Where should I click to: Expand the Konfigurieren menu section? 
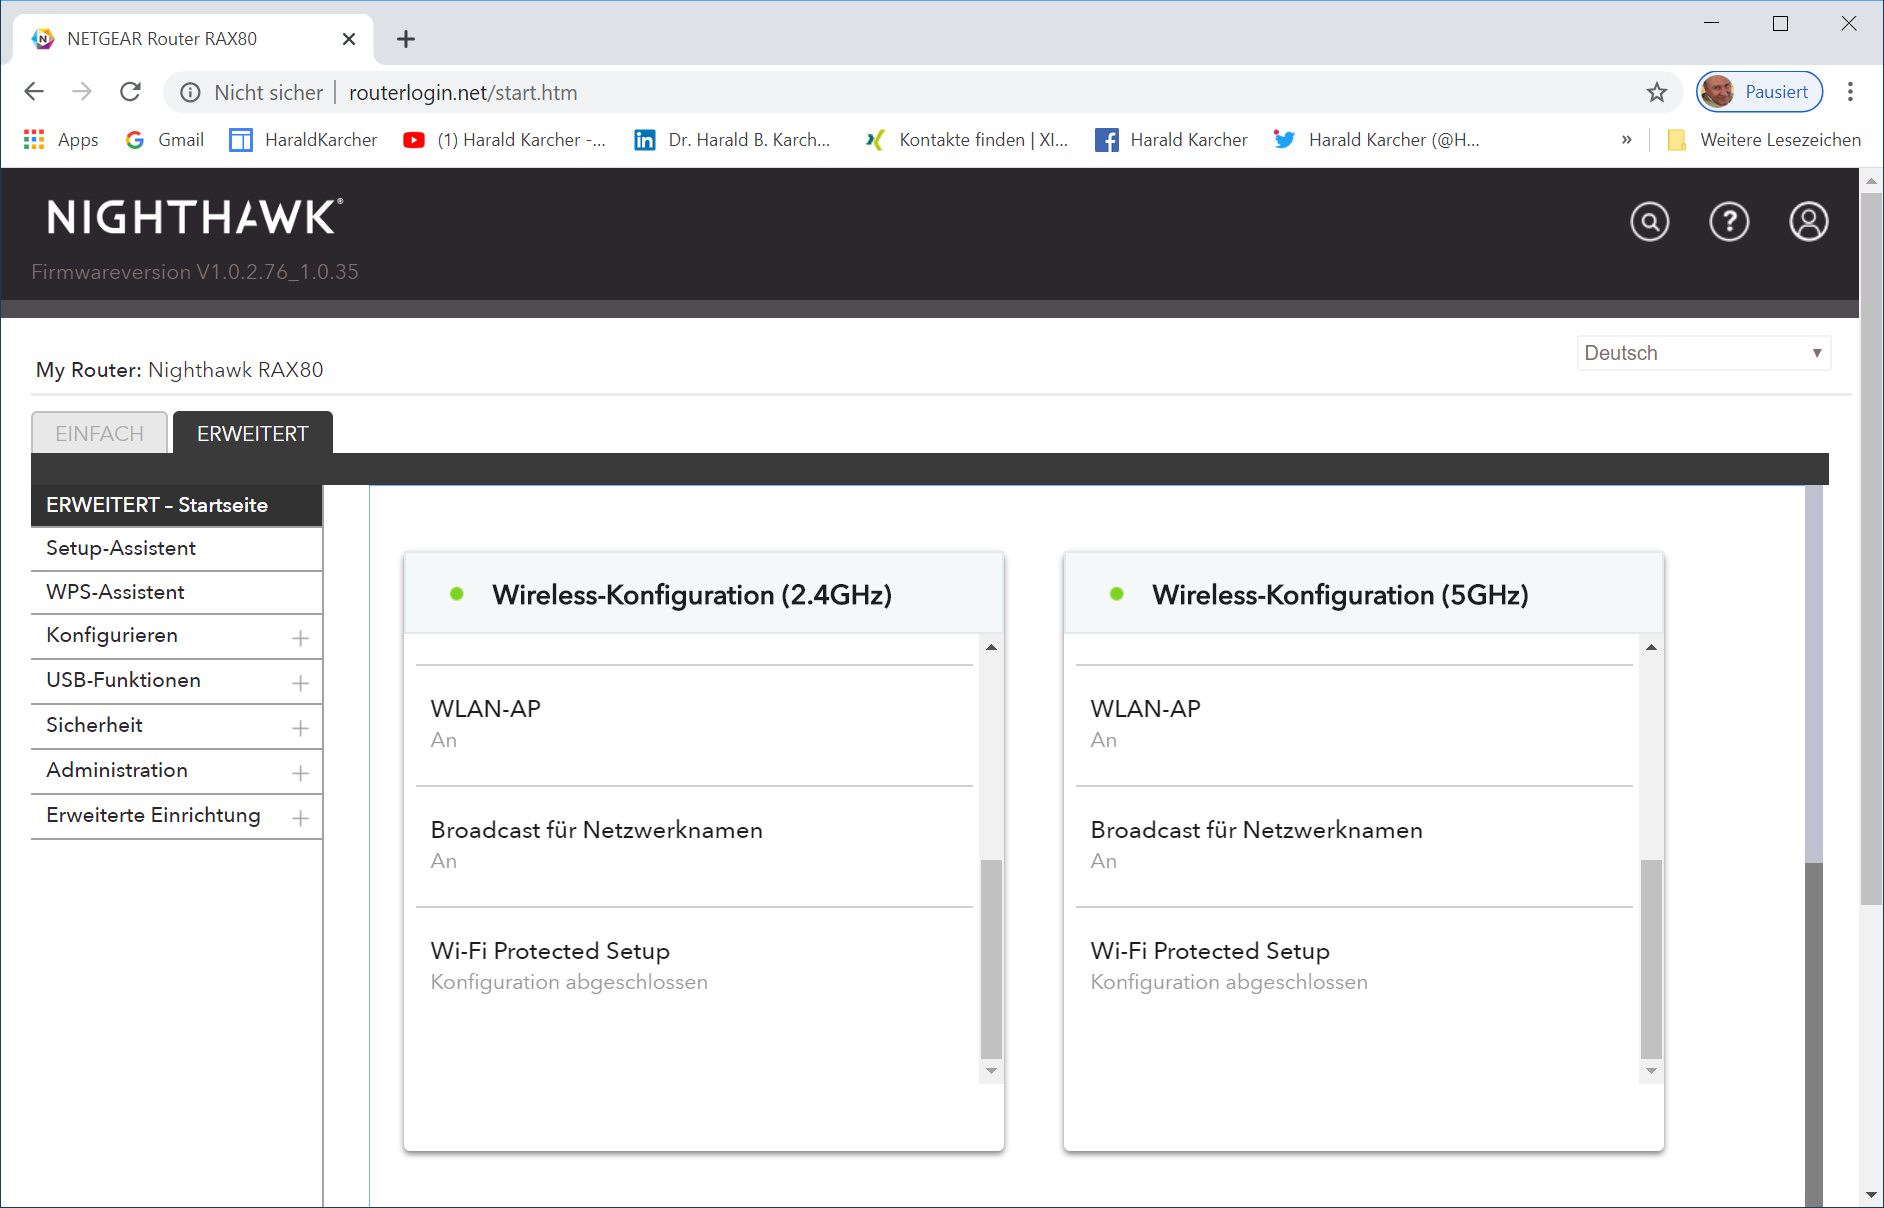(x=299, y=638)
